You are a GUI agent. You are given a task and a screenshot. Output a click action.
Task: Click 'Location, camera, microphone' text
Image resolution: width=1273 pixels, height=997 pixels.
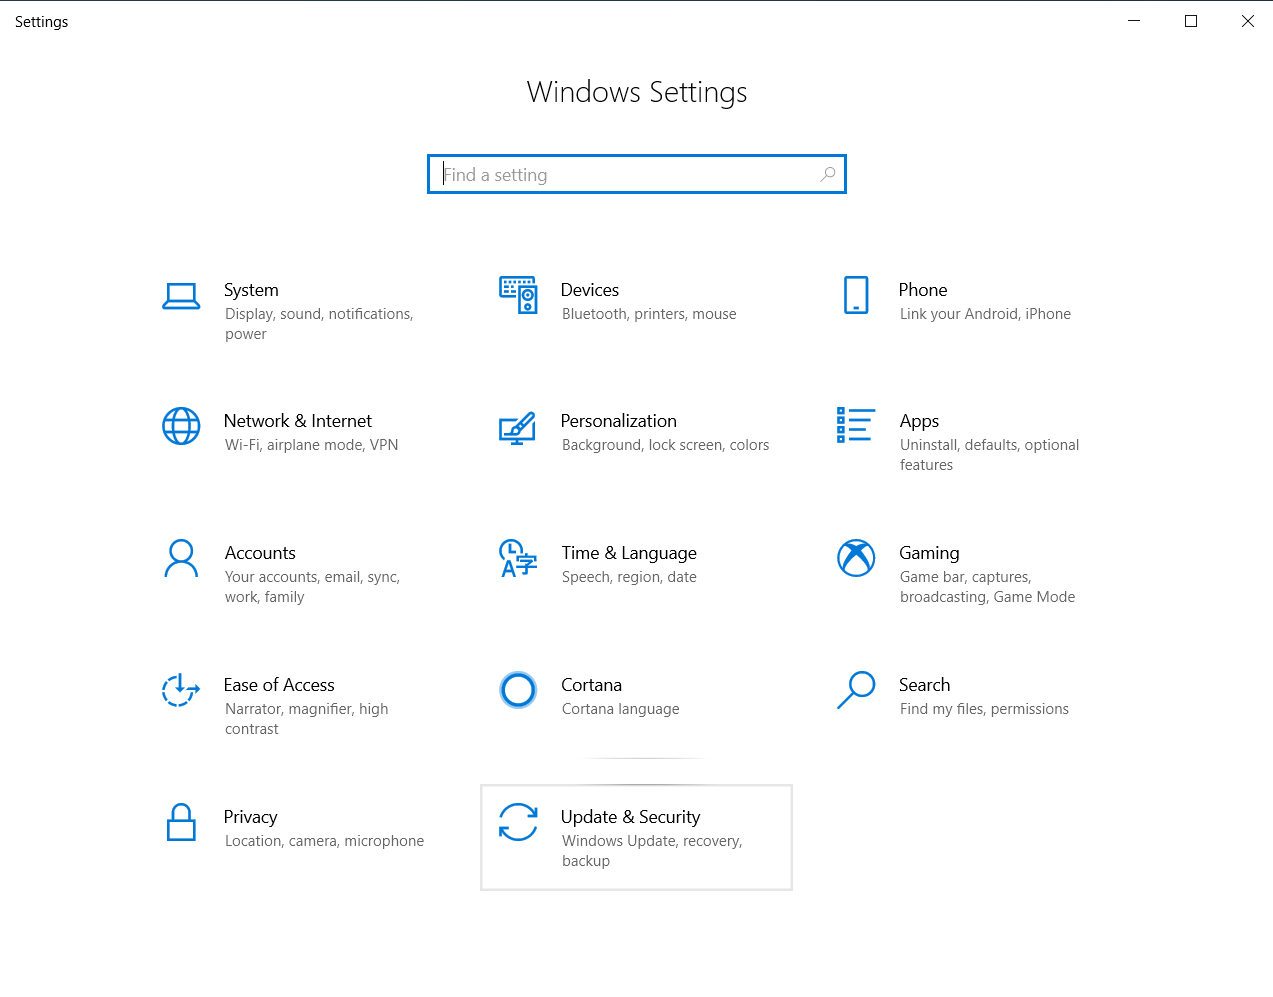[x=324, y=841]
